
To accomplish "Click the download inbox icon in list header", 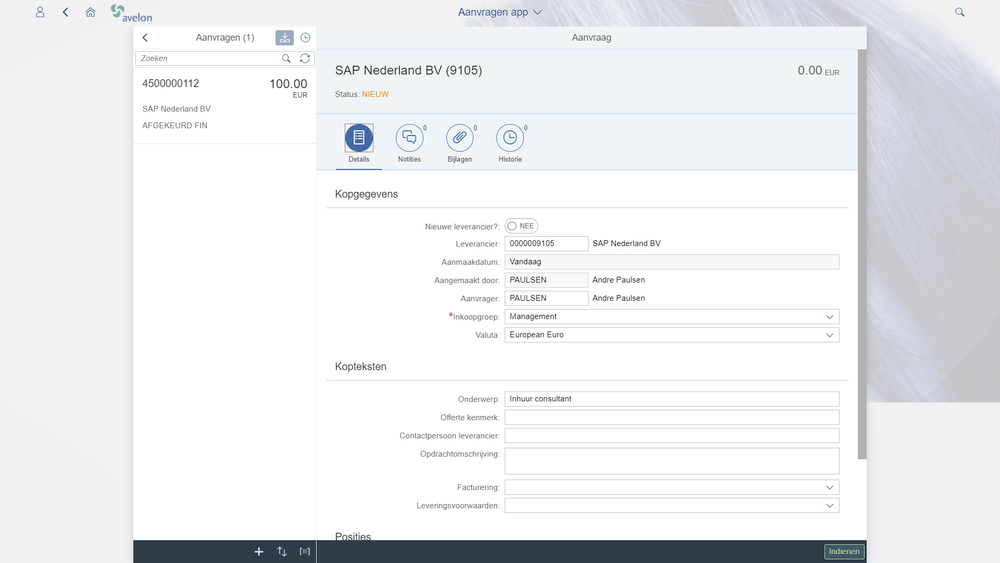I will click(284, 38).
